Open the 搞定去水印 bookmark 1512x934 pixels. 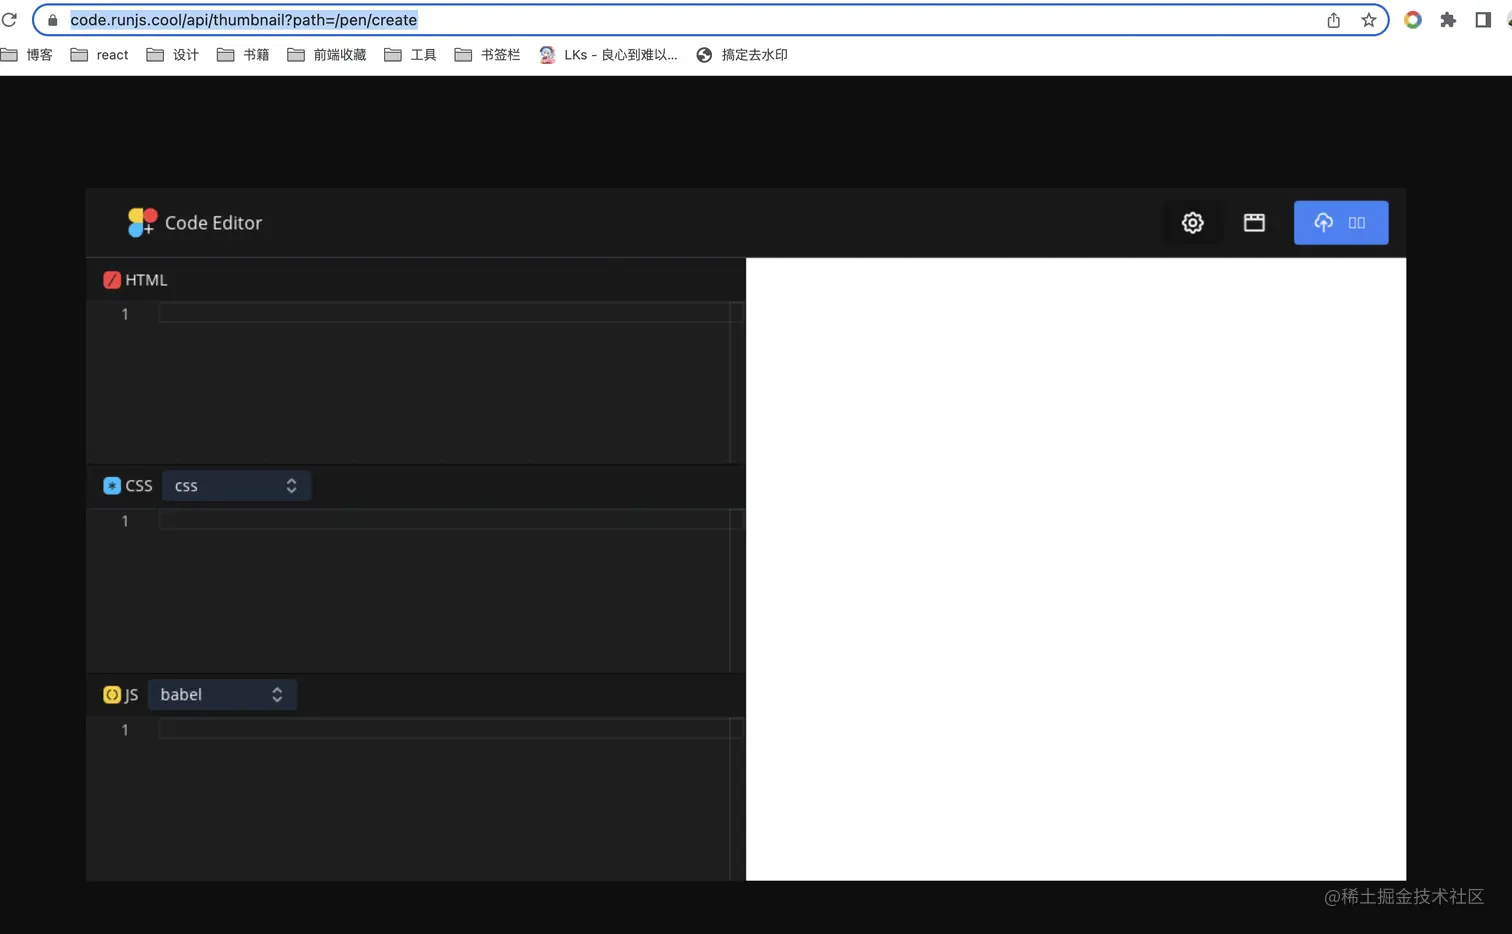[742, 55]
